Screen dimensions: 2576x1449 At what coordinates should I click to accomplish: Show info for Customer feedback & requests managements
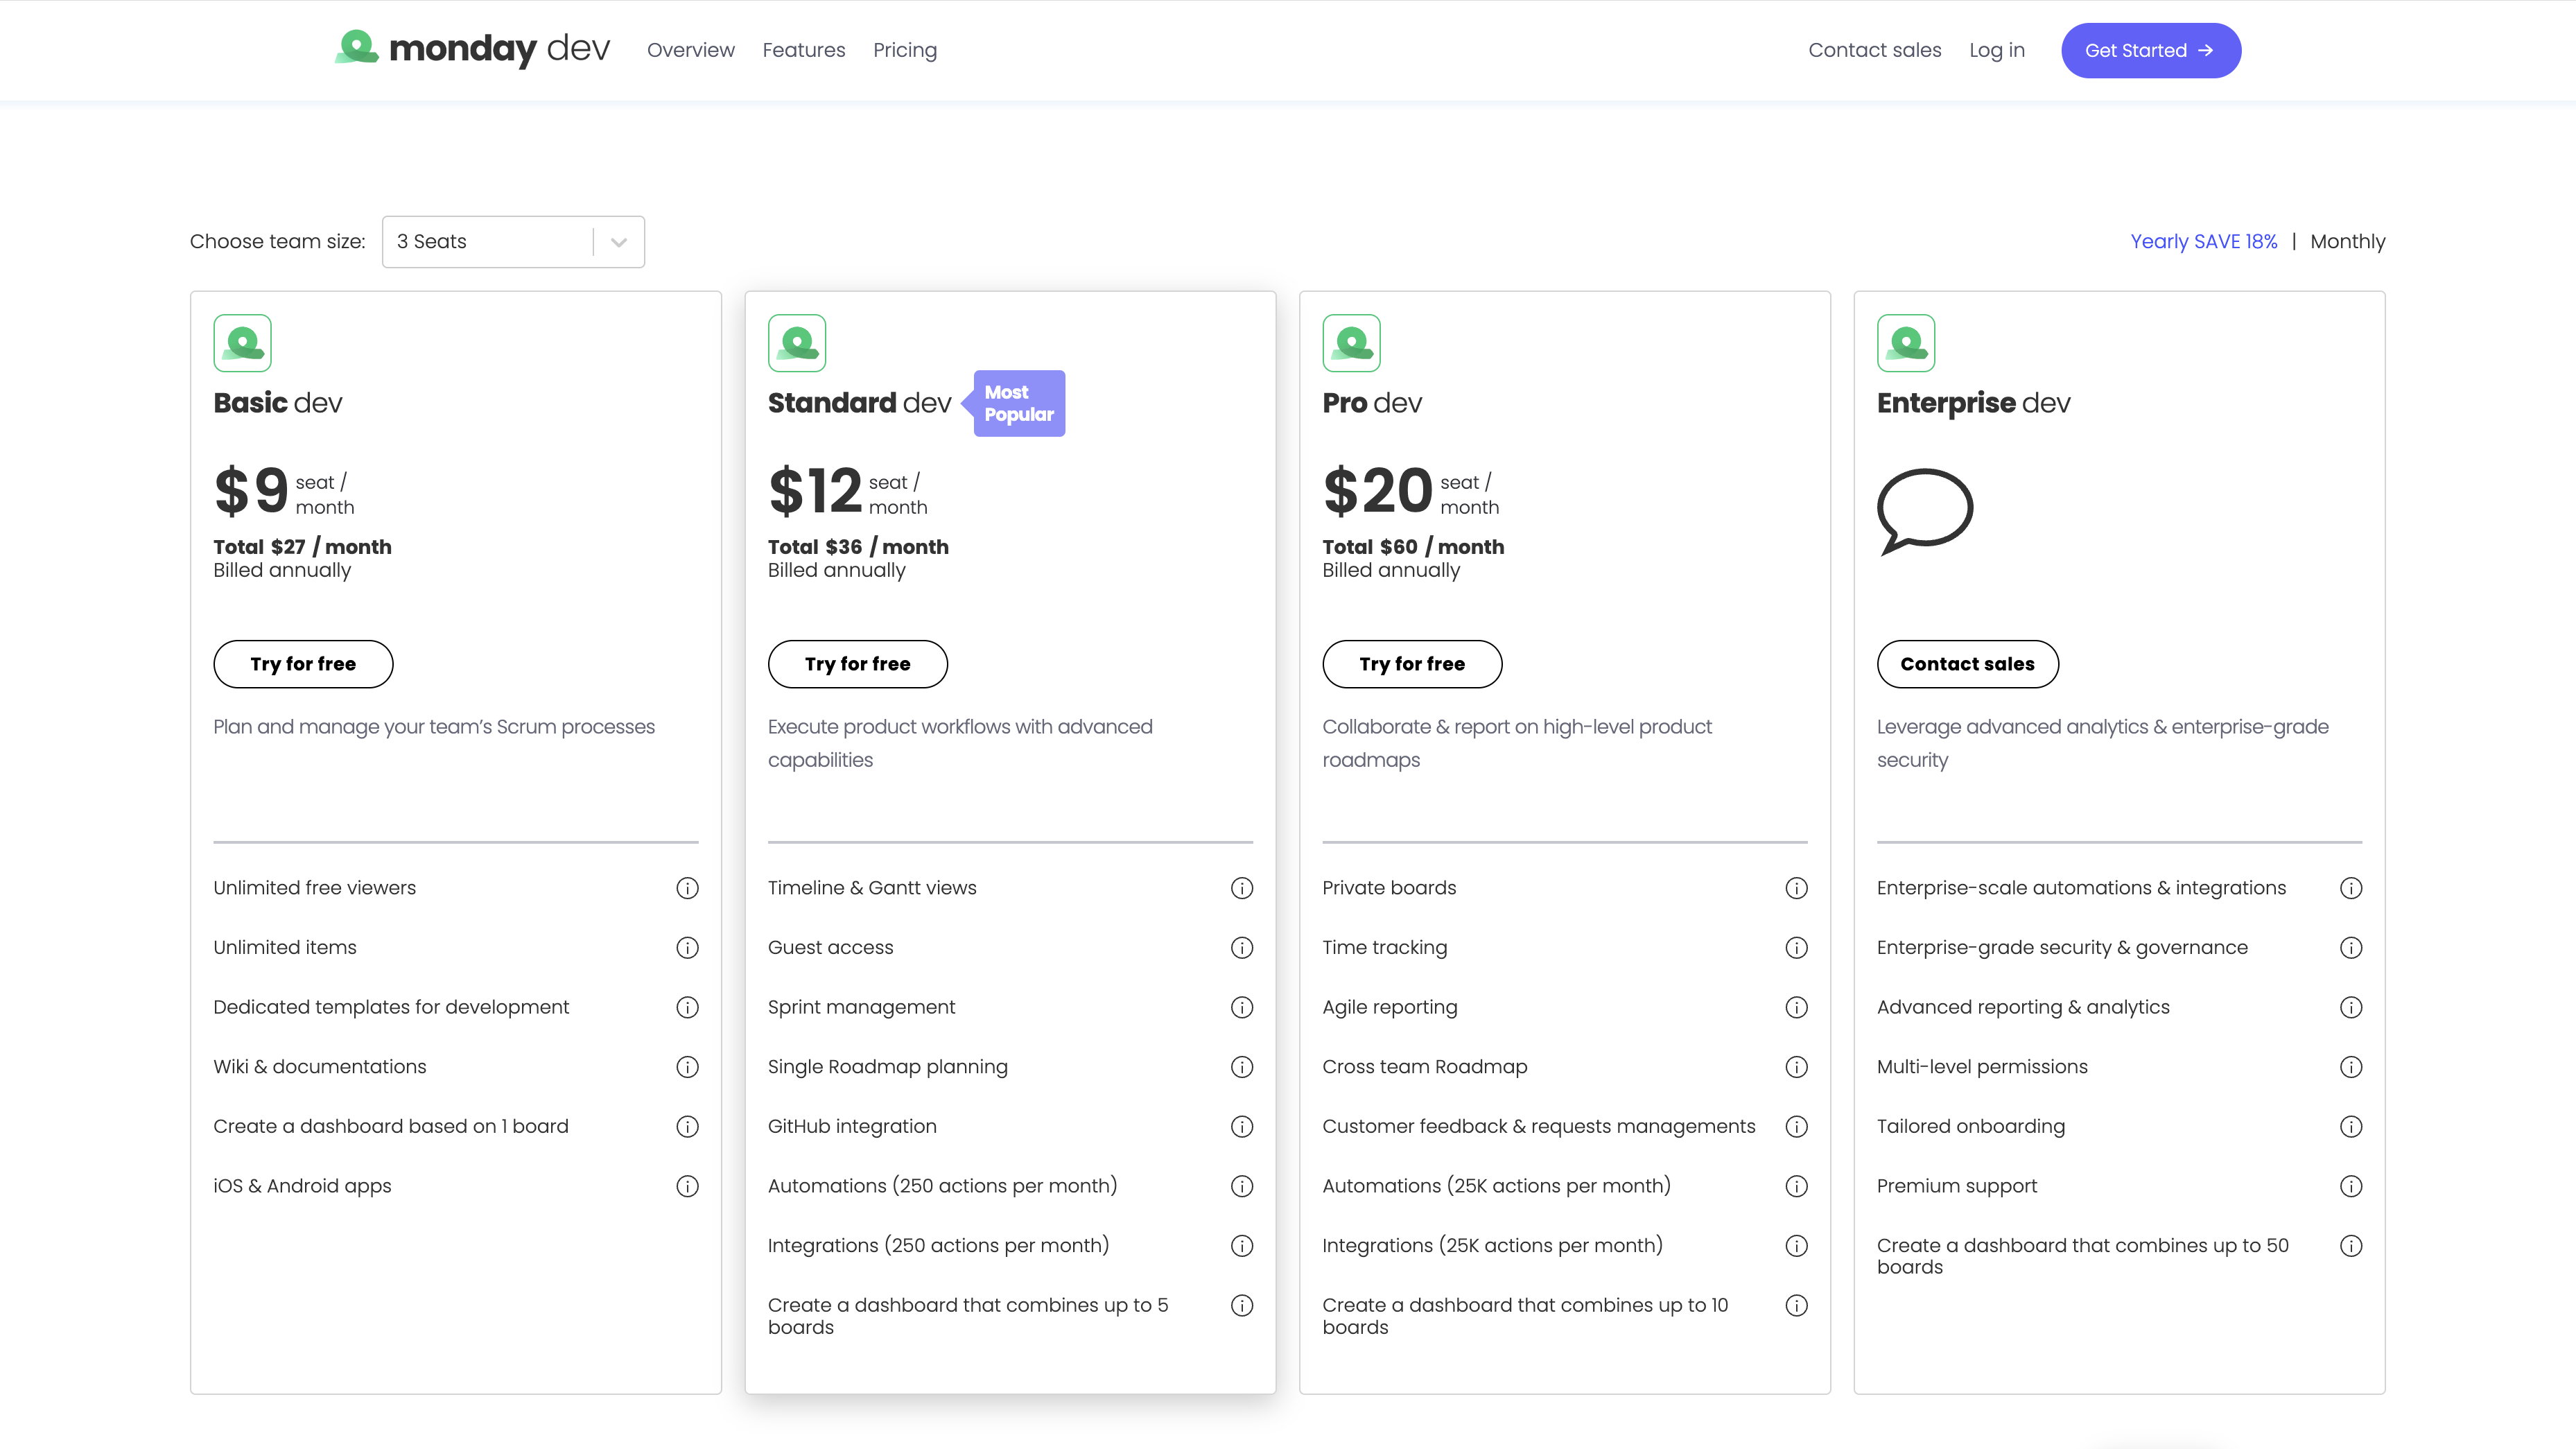pos(1796,1126)
